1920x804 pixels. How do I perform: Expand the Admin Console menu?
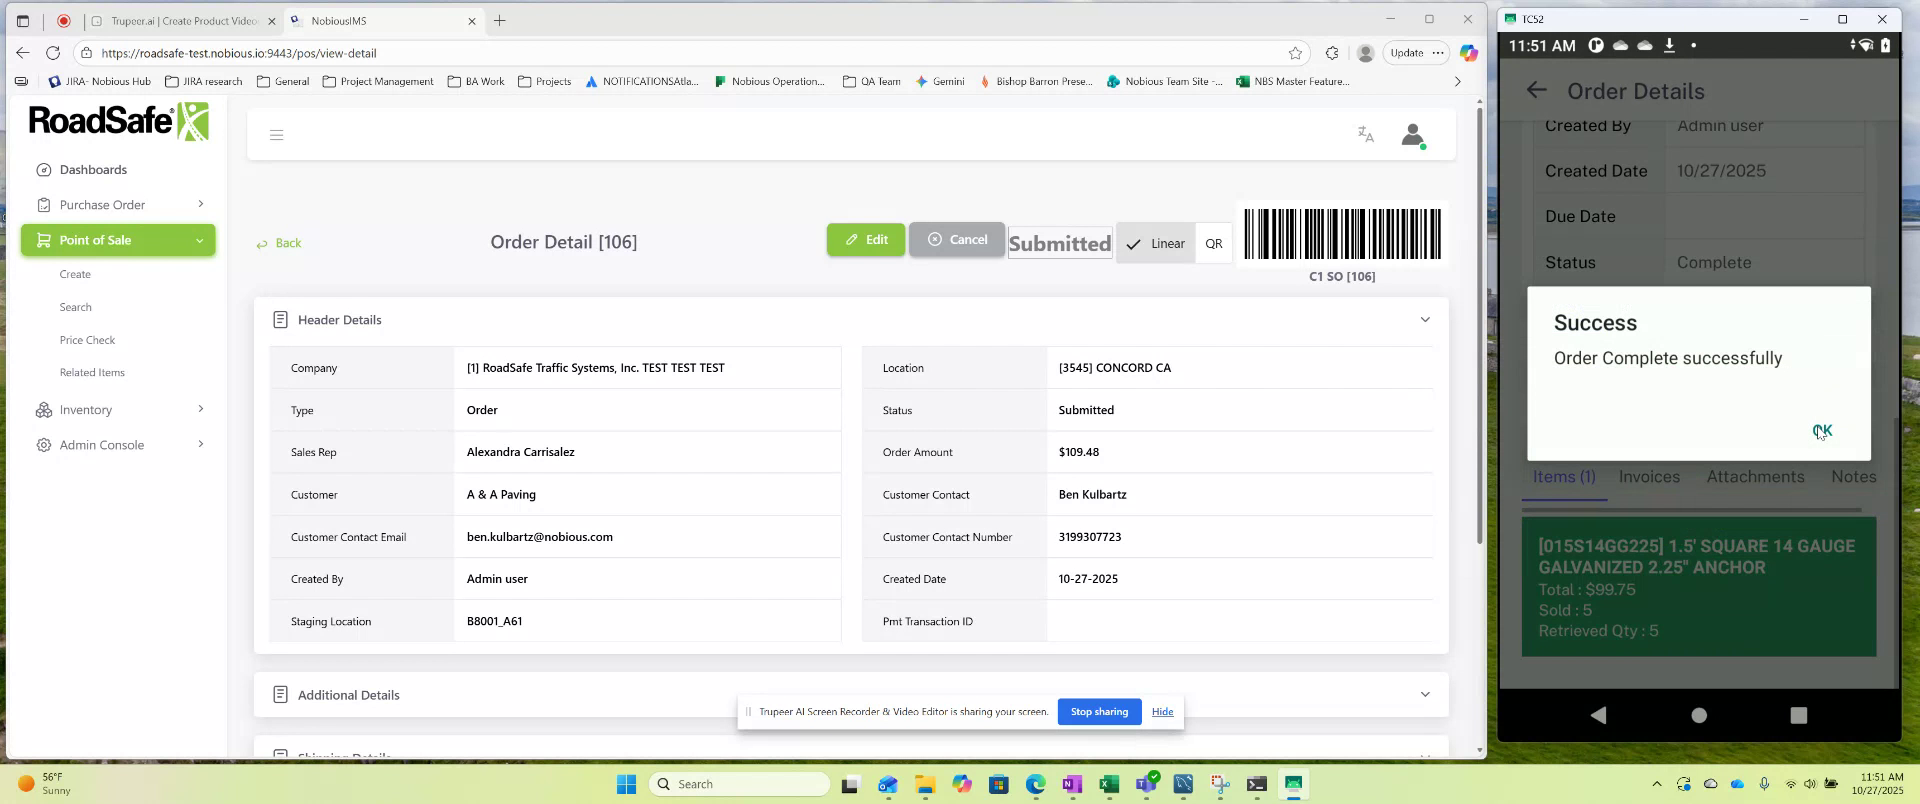119,444
